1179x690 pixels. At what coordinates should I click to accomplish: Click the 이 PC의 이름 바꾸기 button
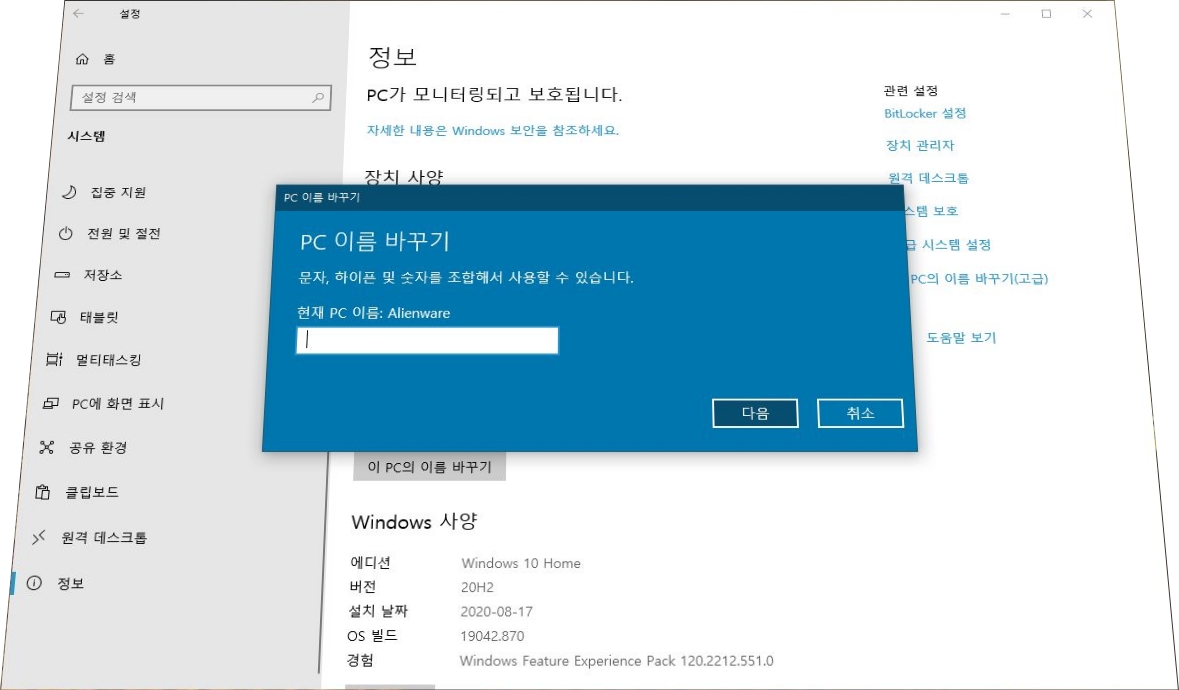pos(429,467)
